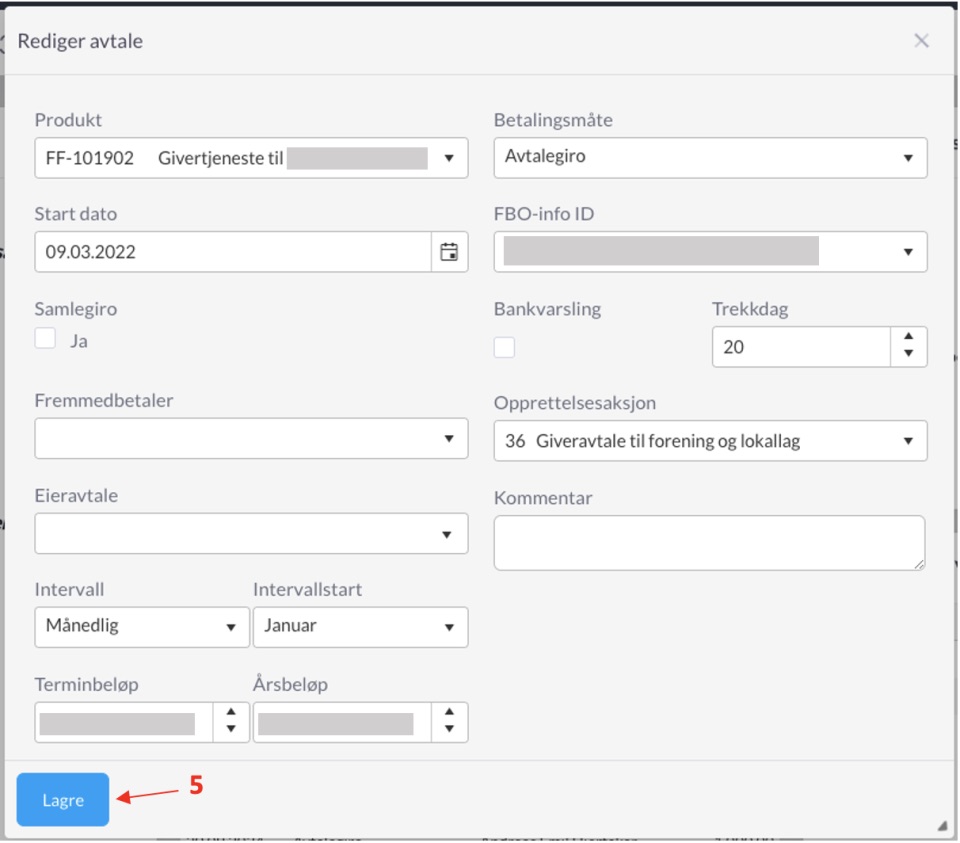The height and width of the screenshot is (843, 960).
Task: Increase the Trekkdag value
Action: pyautogui.click(x=908, y=338)
